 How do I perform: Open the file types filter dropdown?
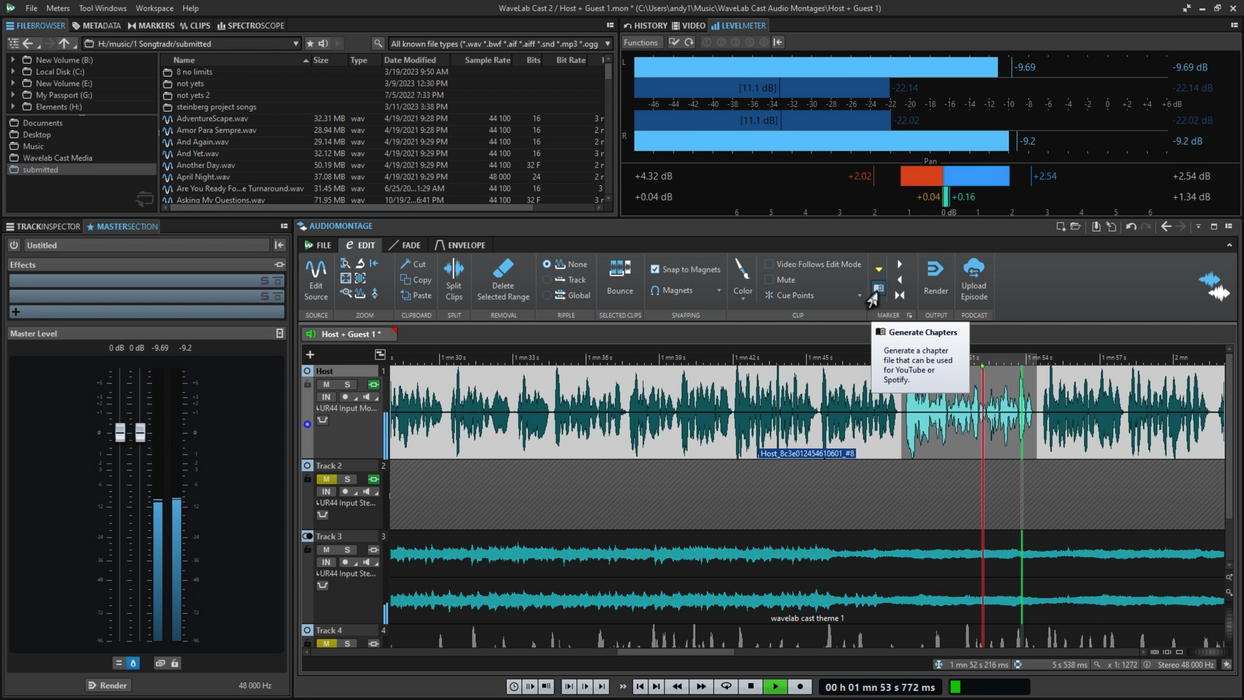607,44
